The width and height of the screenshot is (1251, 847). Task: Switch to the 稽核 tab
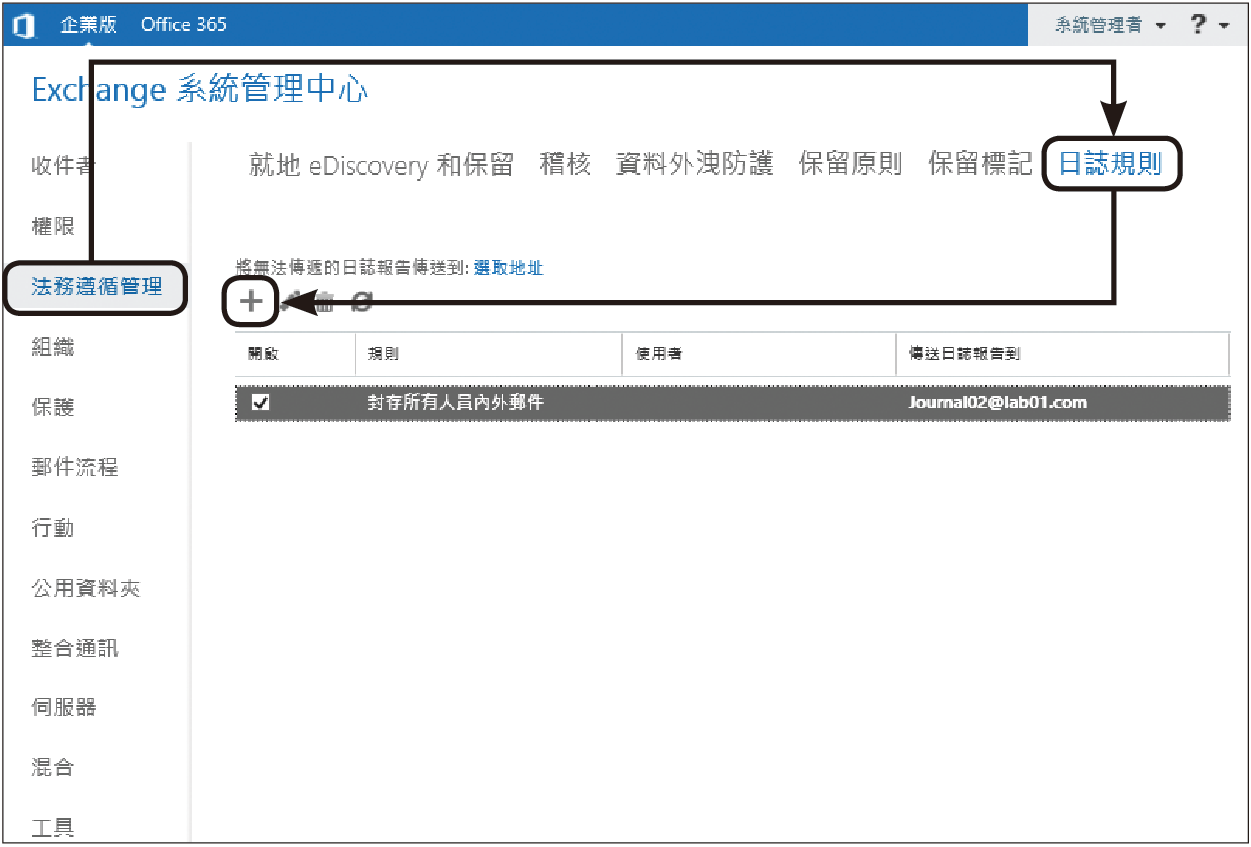565,164
